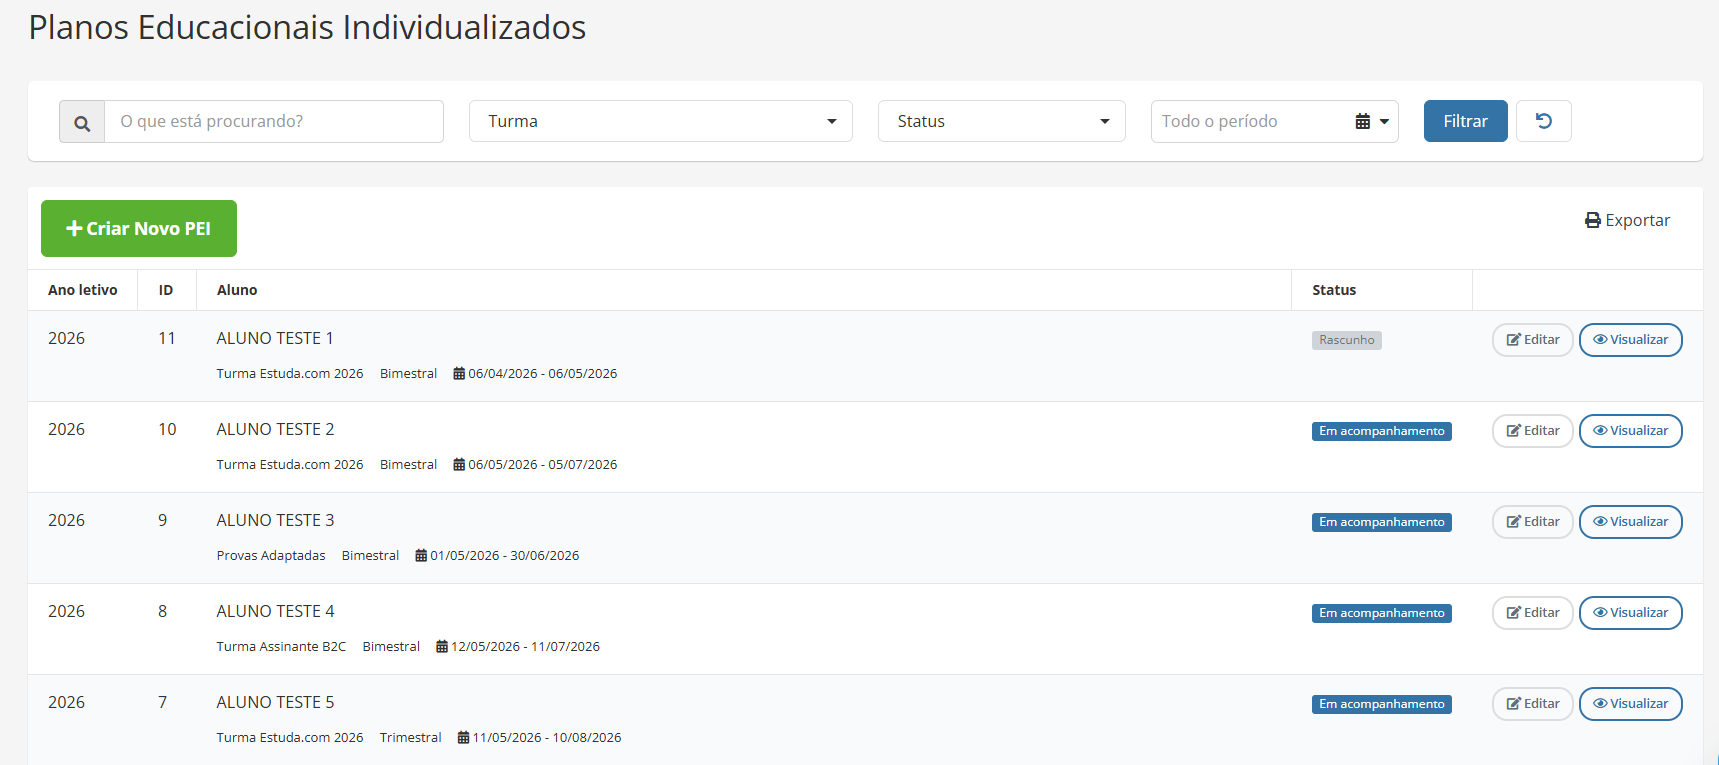This screenshot has width=1719, height=765.
Task: Select the name ALUNO TESTE 1
Action: (x=275, y=338)
